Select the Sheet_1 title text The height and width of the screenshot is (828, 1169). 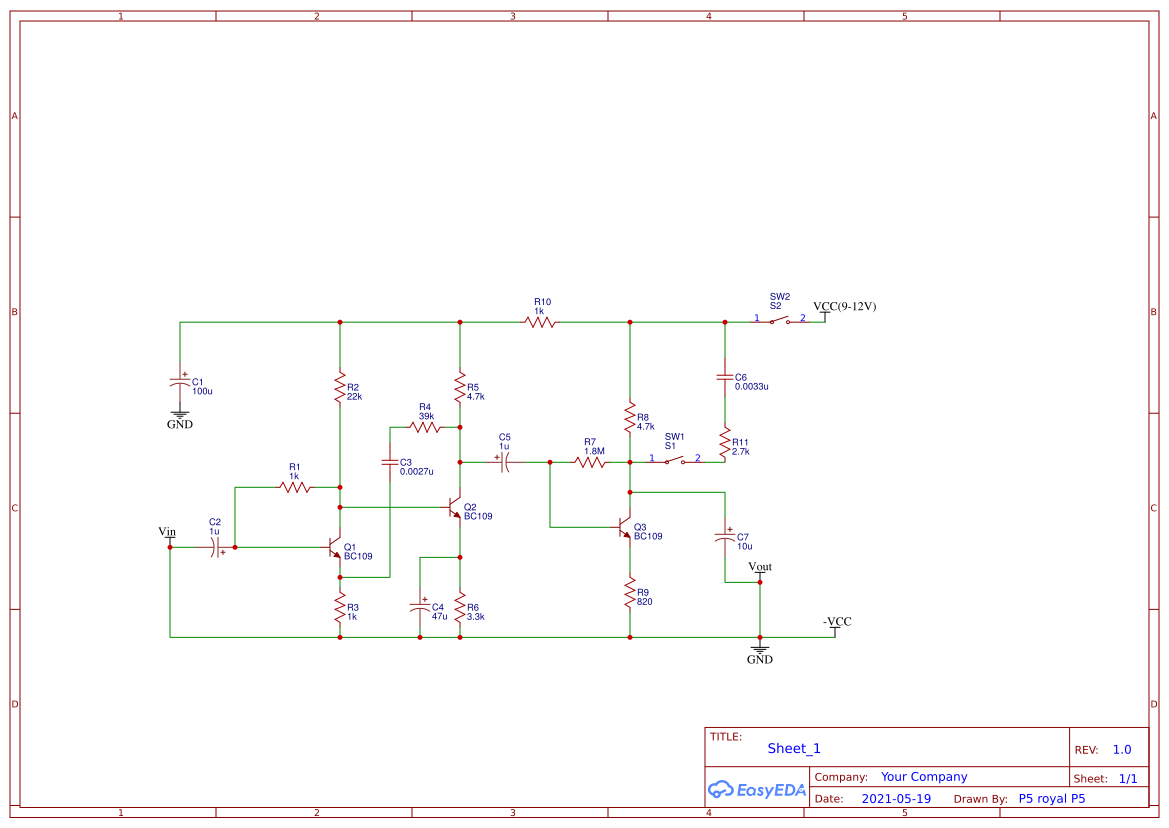(792, 748)
